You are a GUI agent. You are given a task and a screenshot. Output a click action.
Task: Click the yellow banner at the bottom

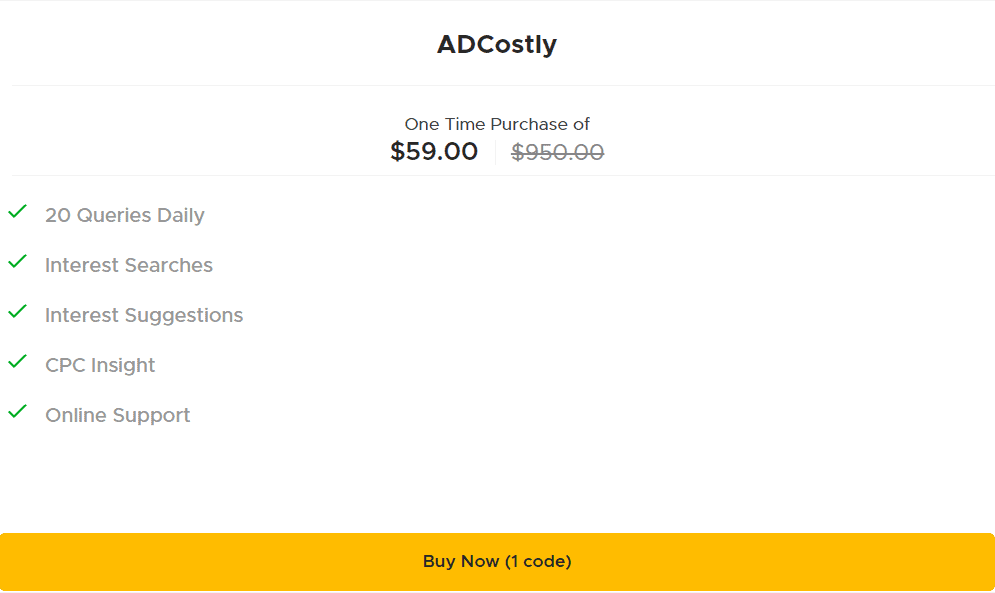pos(497,561)
